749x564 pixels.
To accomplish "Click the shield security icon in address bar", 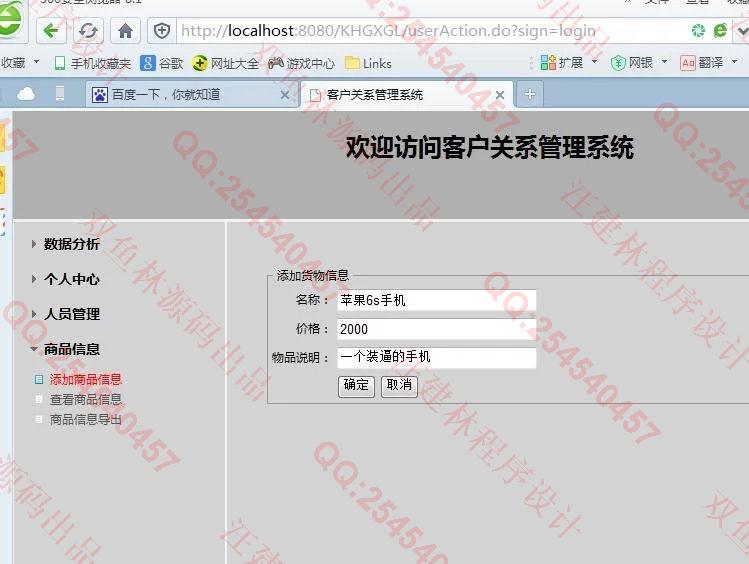I will [x=162, y=31].
